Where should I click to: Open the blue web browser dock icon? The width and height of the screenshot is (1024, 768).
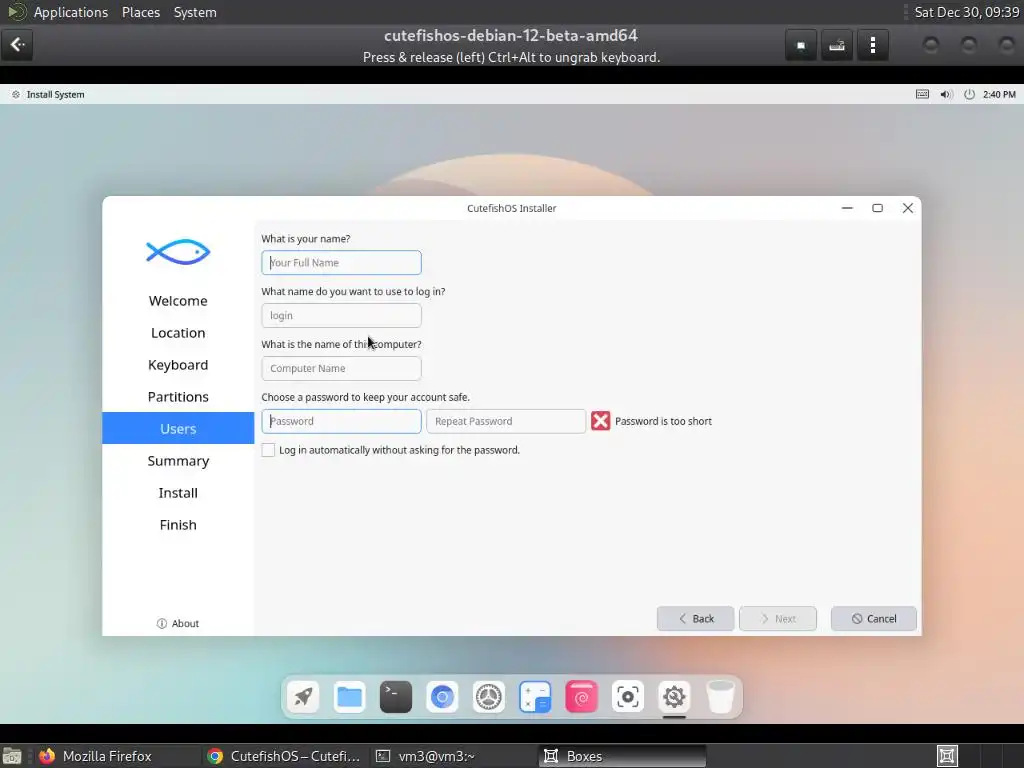tap(442, 697)
